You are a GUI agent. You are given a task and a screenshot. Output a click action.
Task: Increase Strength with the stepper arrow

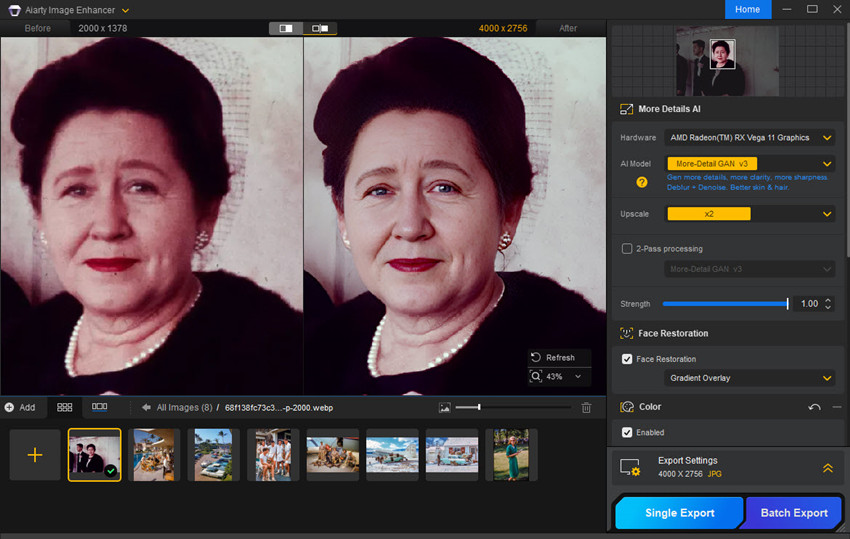coord(828,300)
